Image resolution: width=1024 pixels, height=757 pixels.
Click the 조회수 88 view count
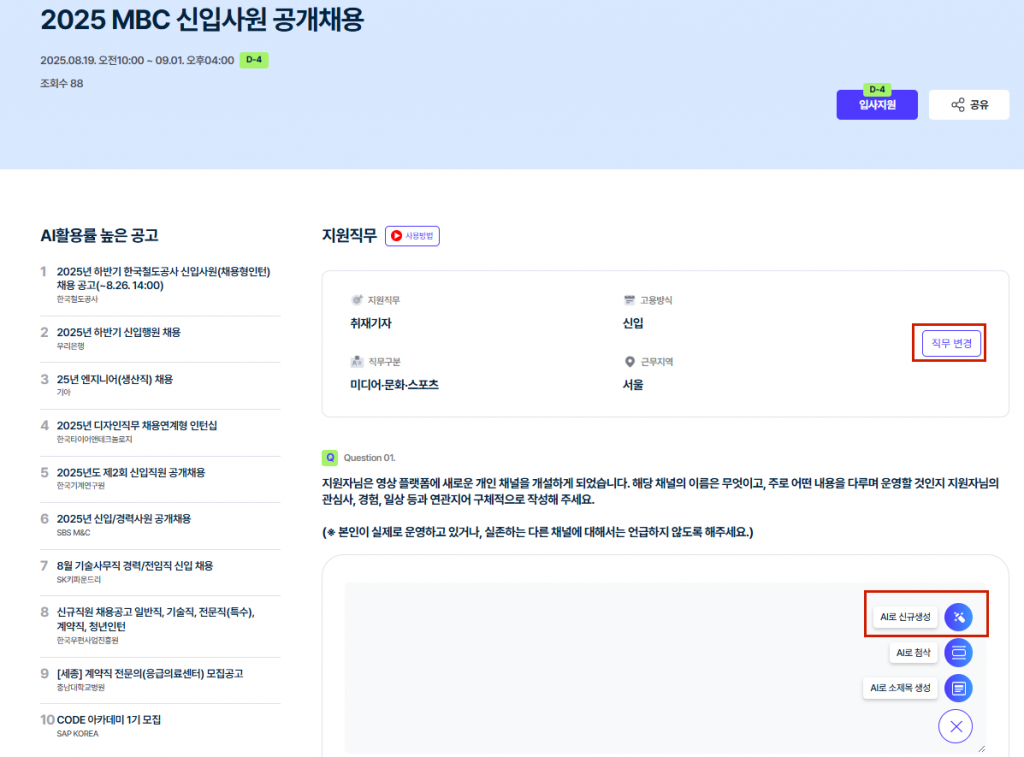pos(61,84)
